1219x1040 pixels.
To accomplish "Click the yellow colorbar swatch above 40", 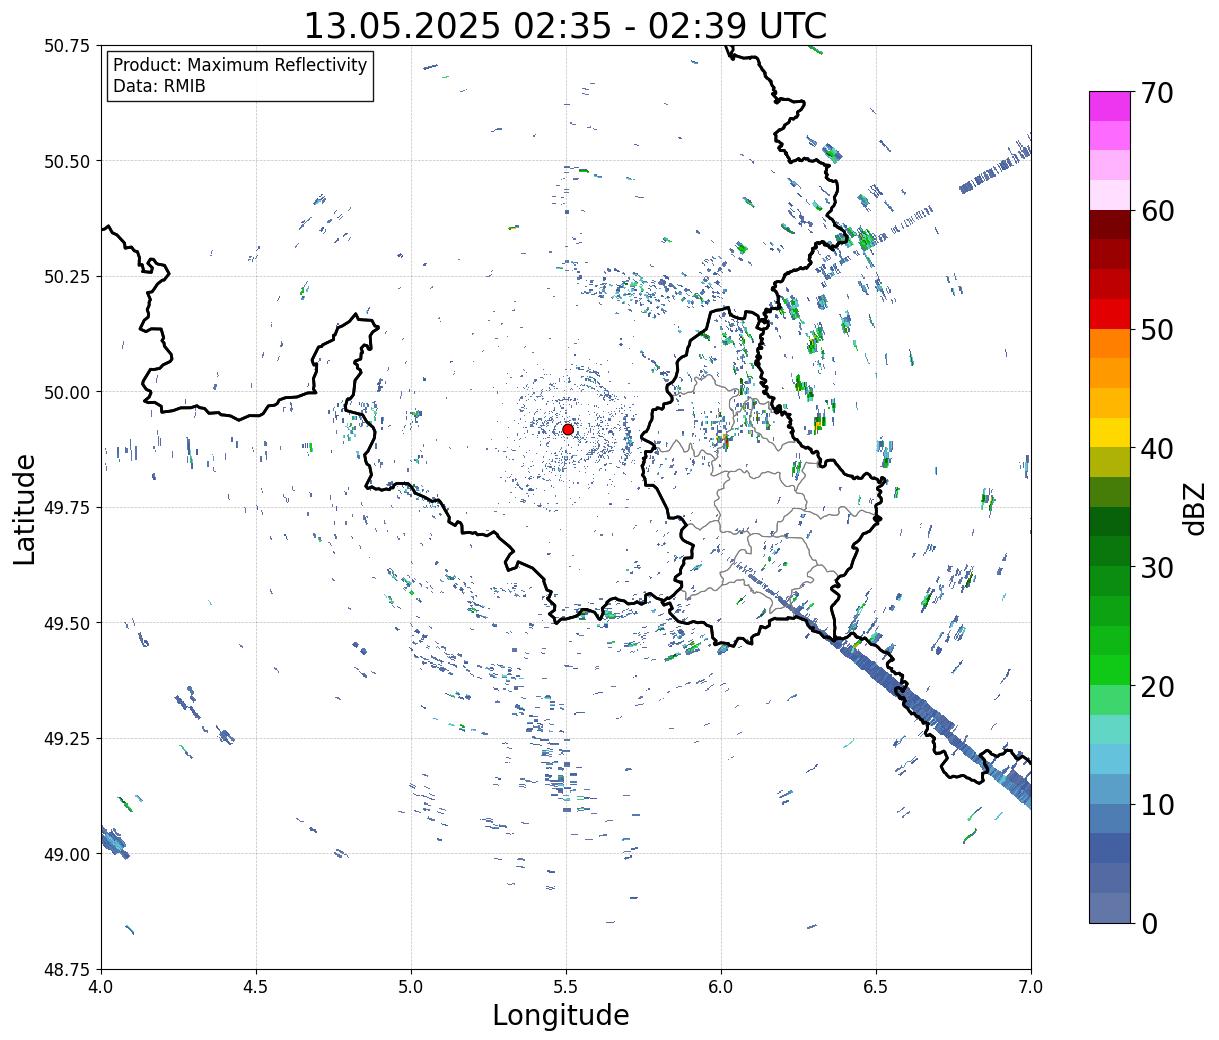I will 1110,432.
